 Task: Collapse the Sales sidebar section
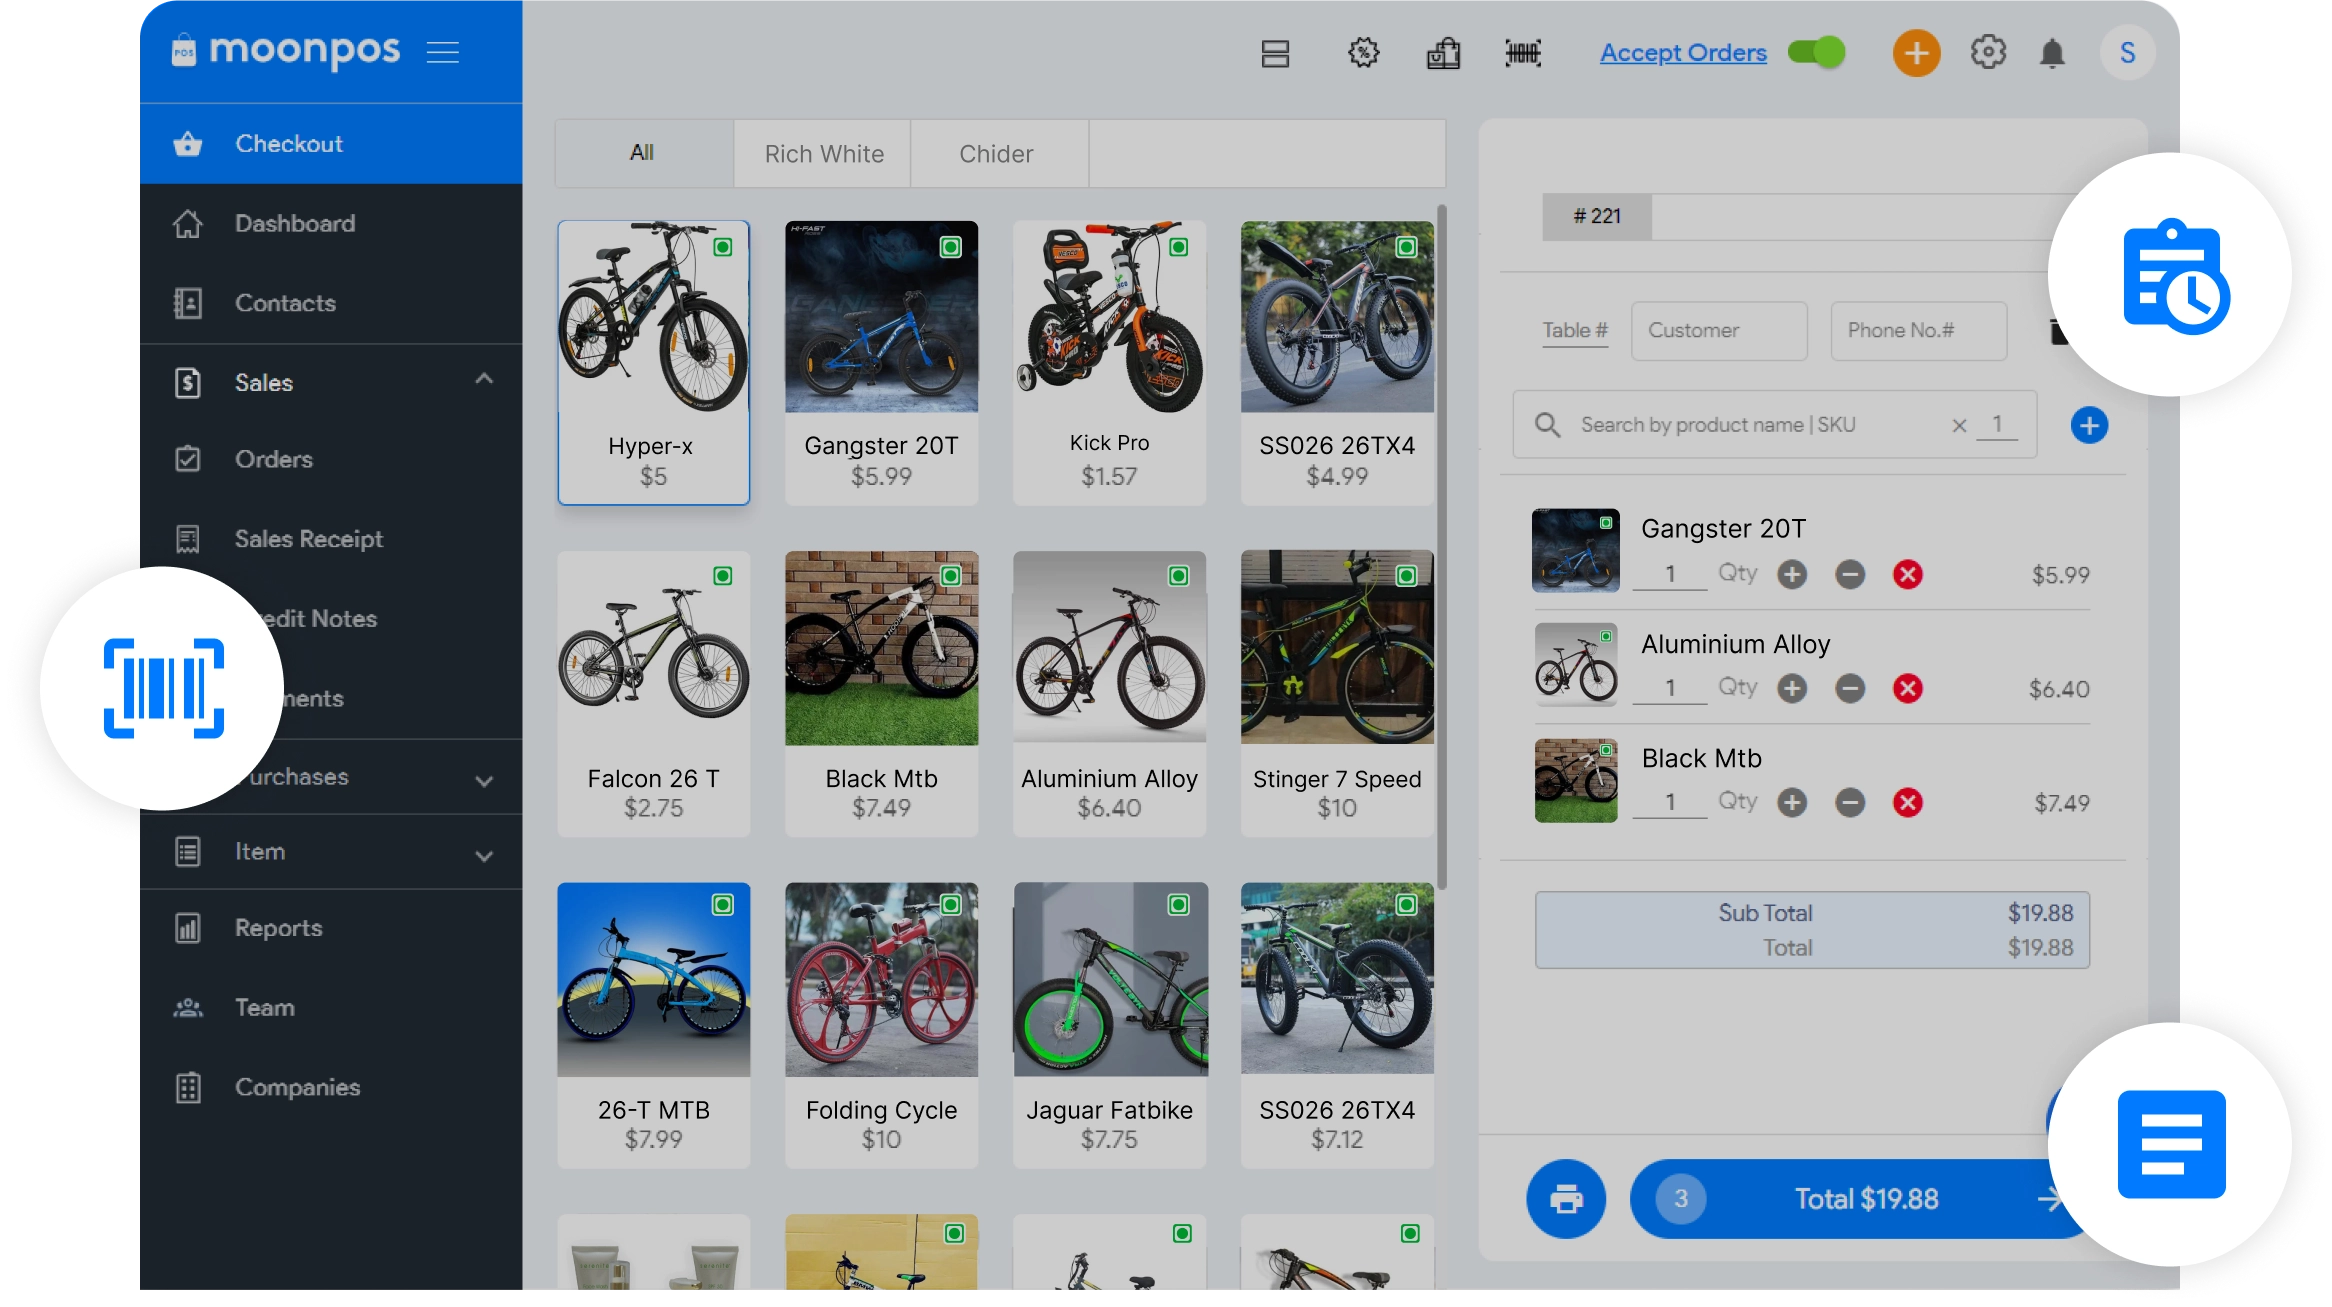[484, 379]
